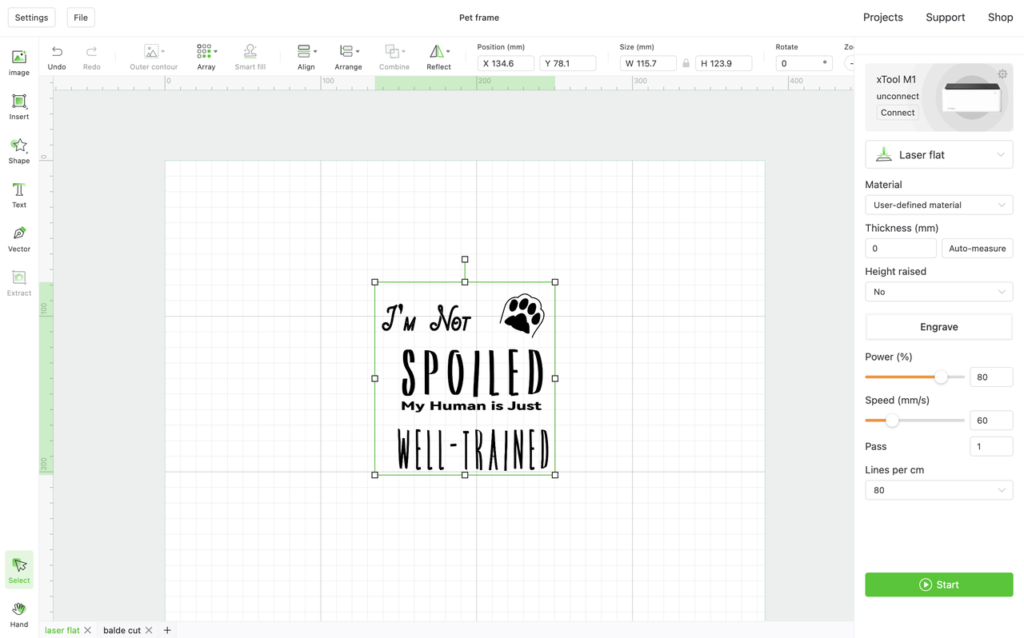Screen dimensions: 1024x638
Task: Open the Height raised dropdown
Action: click(x=938, y=292)
